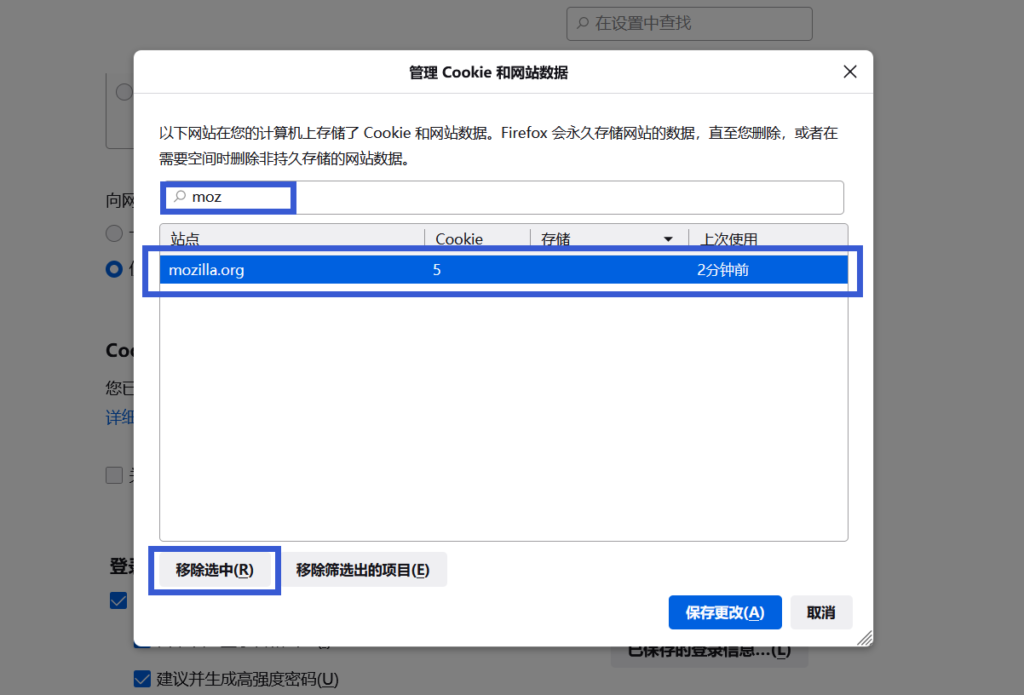The image size is (1024, 695).
Task: Click the magnifier icon beside the "moz" filter
Action: pos(180,198)
